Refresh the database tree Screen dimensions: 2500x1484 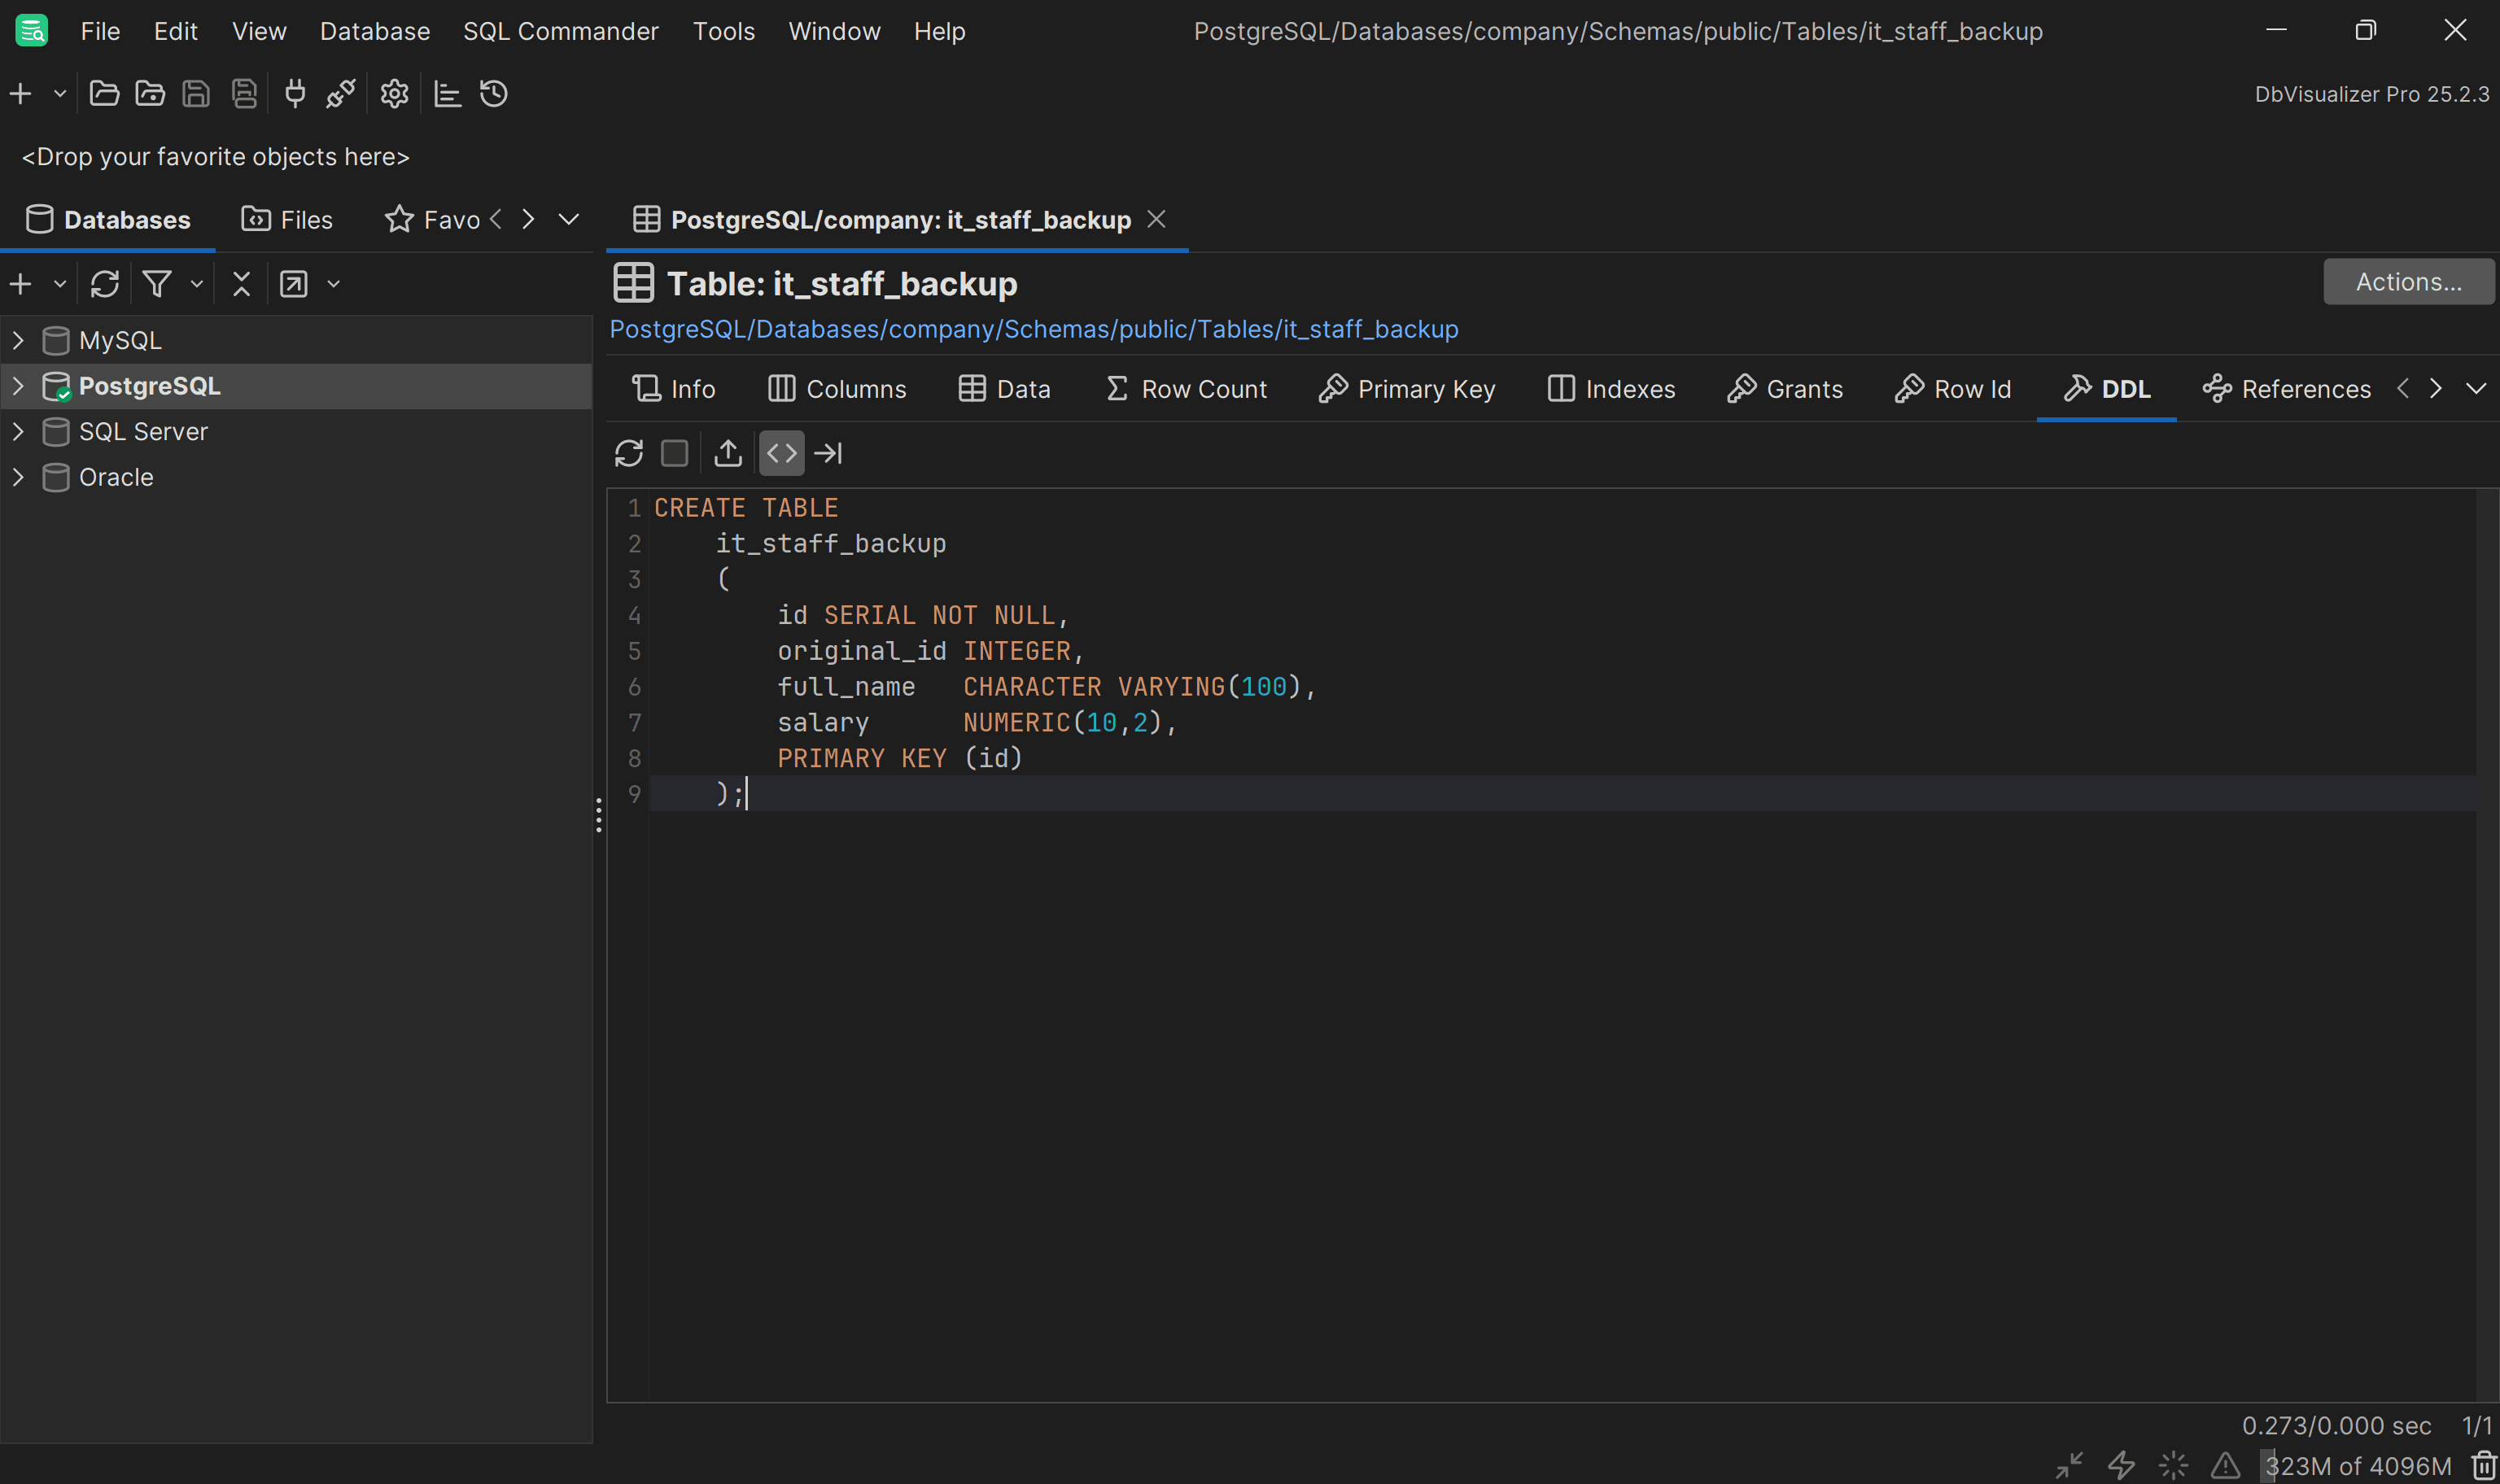pos(105,284)
